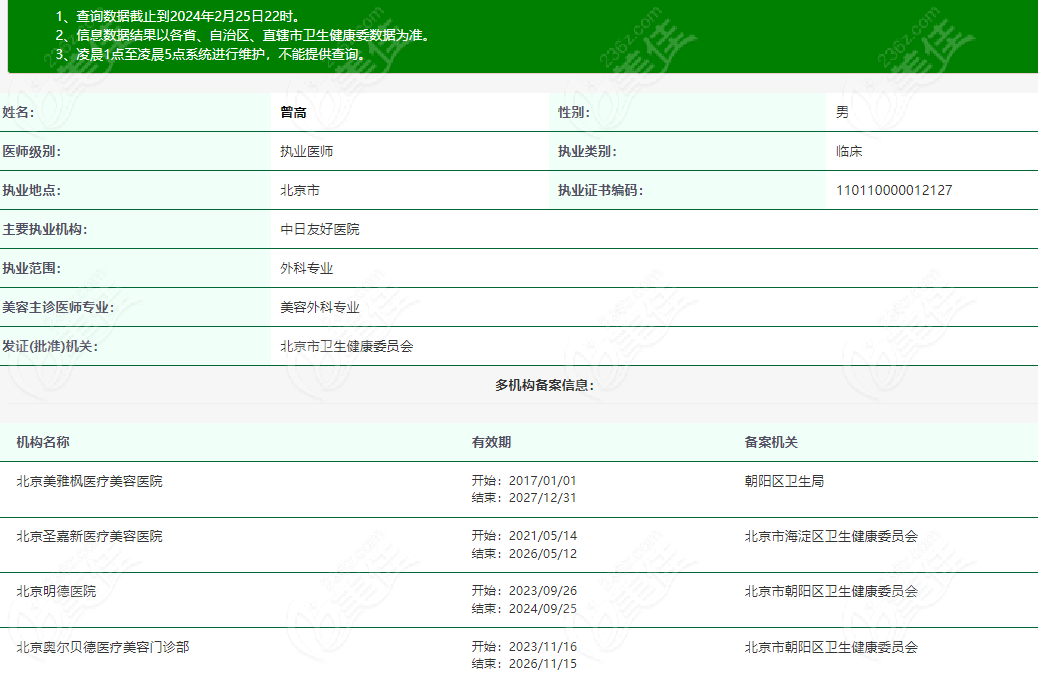Viewport: 1038px width, 676px height.
Task: Click the 美容外科专业 specialty value
Action: [x=319, y=308]
